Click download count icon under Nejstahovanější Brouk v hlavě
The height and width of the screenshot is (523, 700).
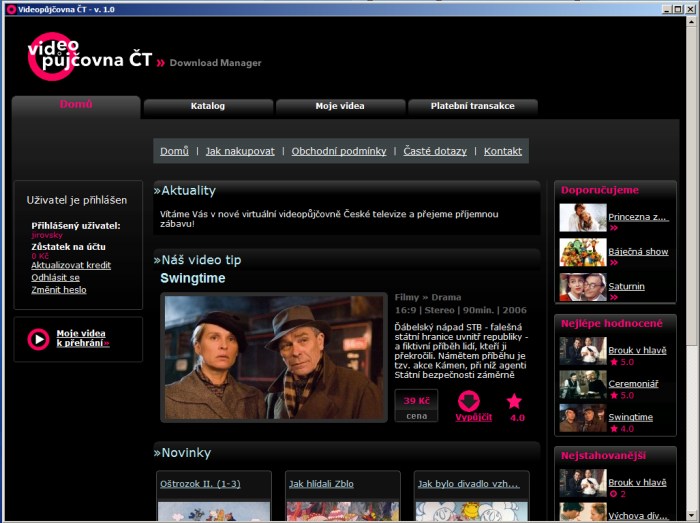coord(613,494)
